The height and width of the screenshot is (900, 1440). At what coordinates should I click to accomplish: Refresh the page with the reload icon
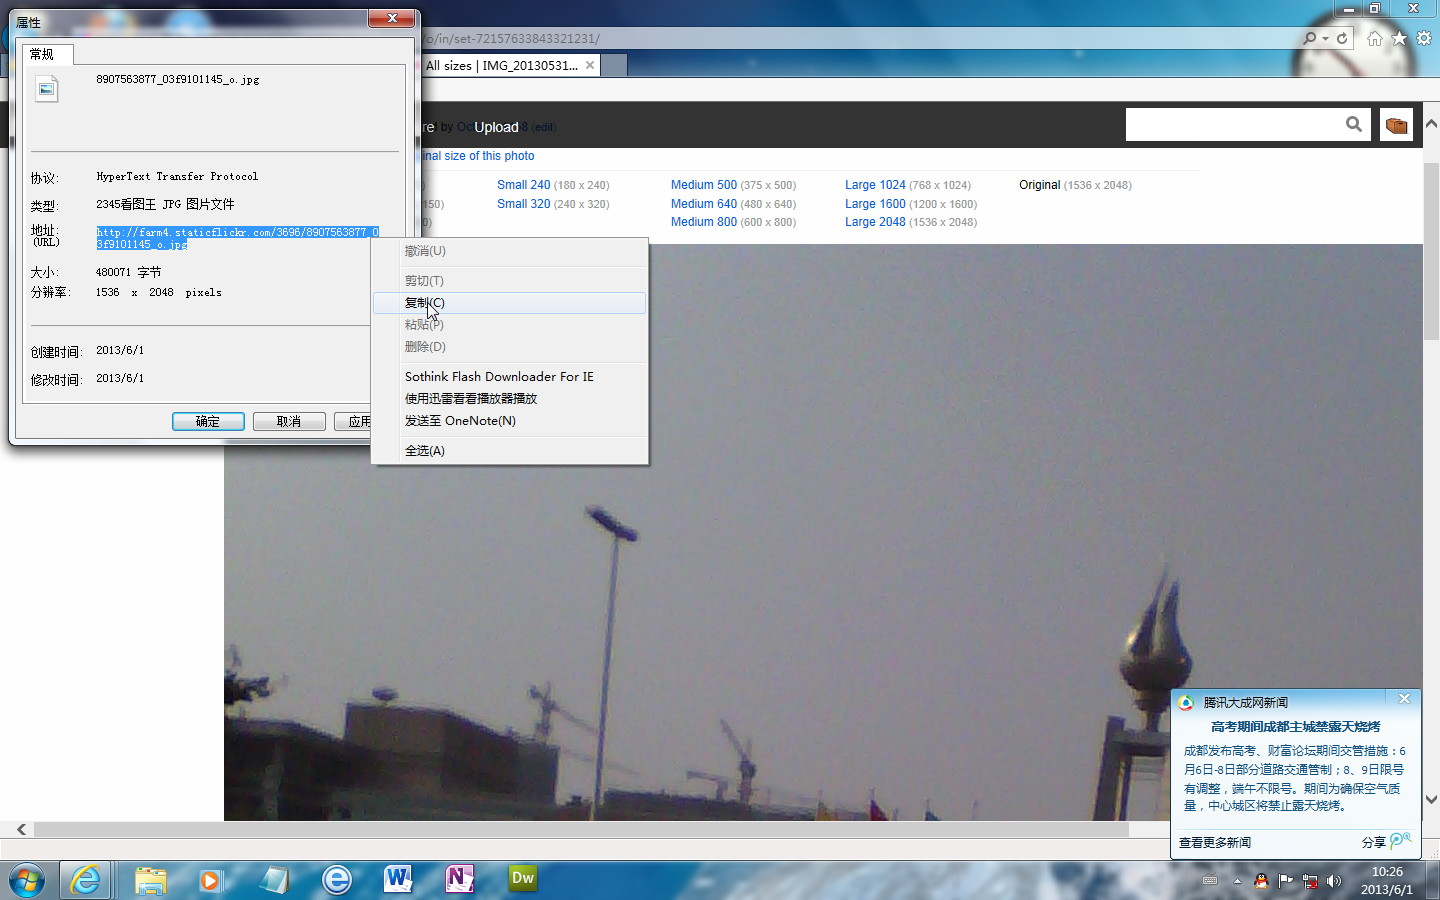(x=1342, y=38)
